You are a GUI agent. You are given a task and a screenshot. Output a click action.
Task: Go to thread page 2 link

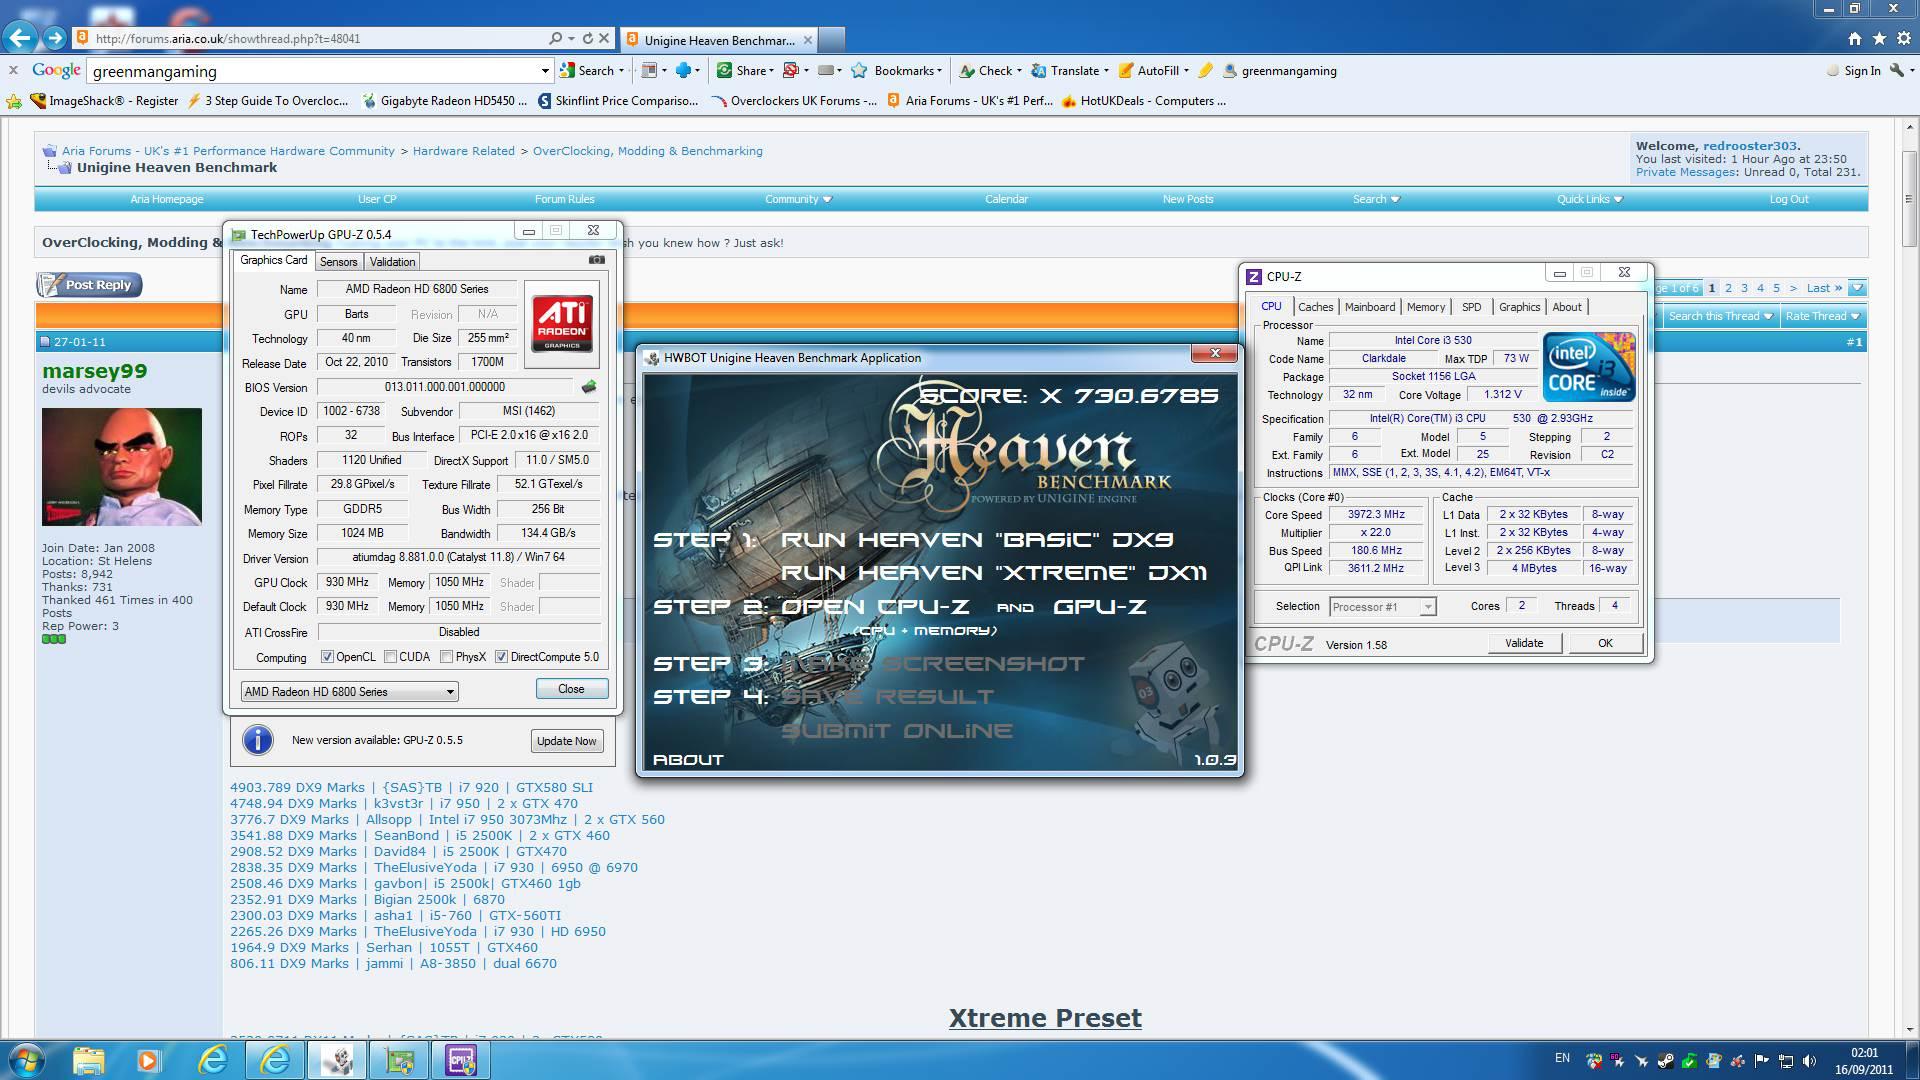point(1728,288)
